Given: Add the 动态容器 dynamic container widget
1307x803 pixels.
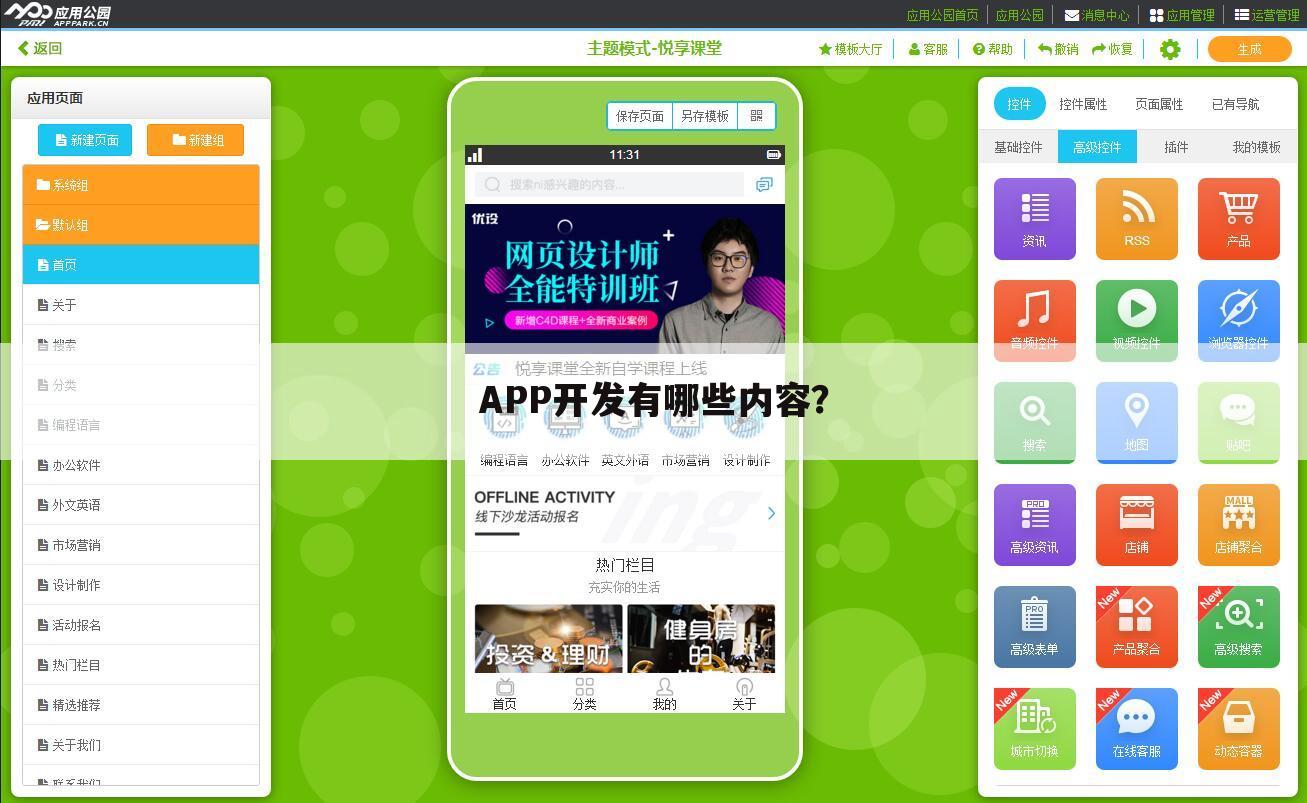Looking at the screenshot, I should [1239, 729].
